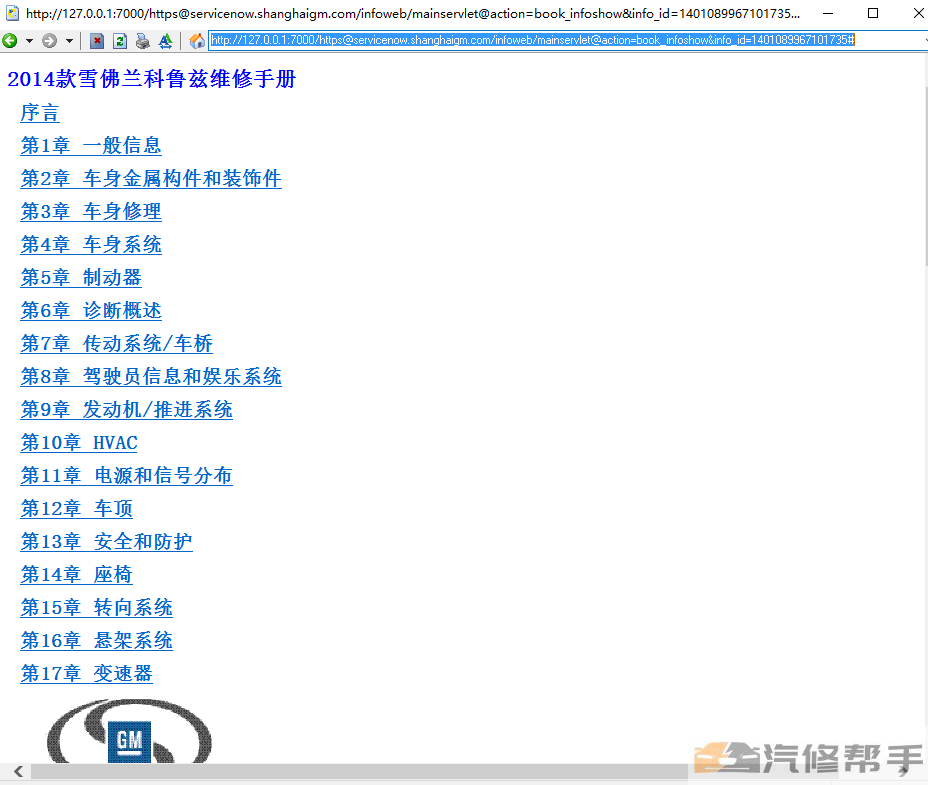Maximize the browser window

[x=873, y=13]
